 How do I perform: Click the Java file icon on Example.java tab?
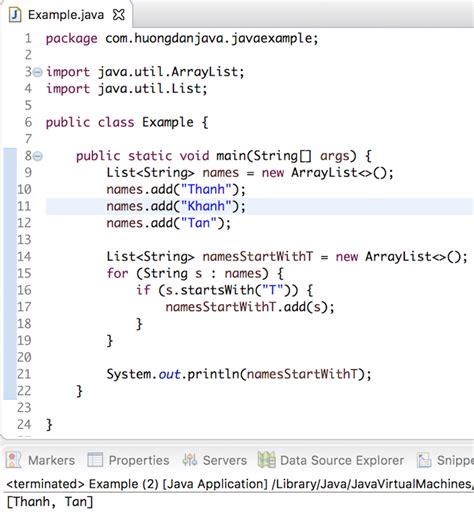click(15, 15)
